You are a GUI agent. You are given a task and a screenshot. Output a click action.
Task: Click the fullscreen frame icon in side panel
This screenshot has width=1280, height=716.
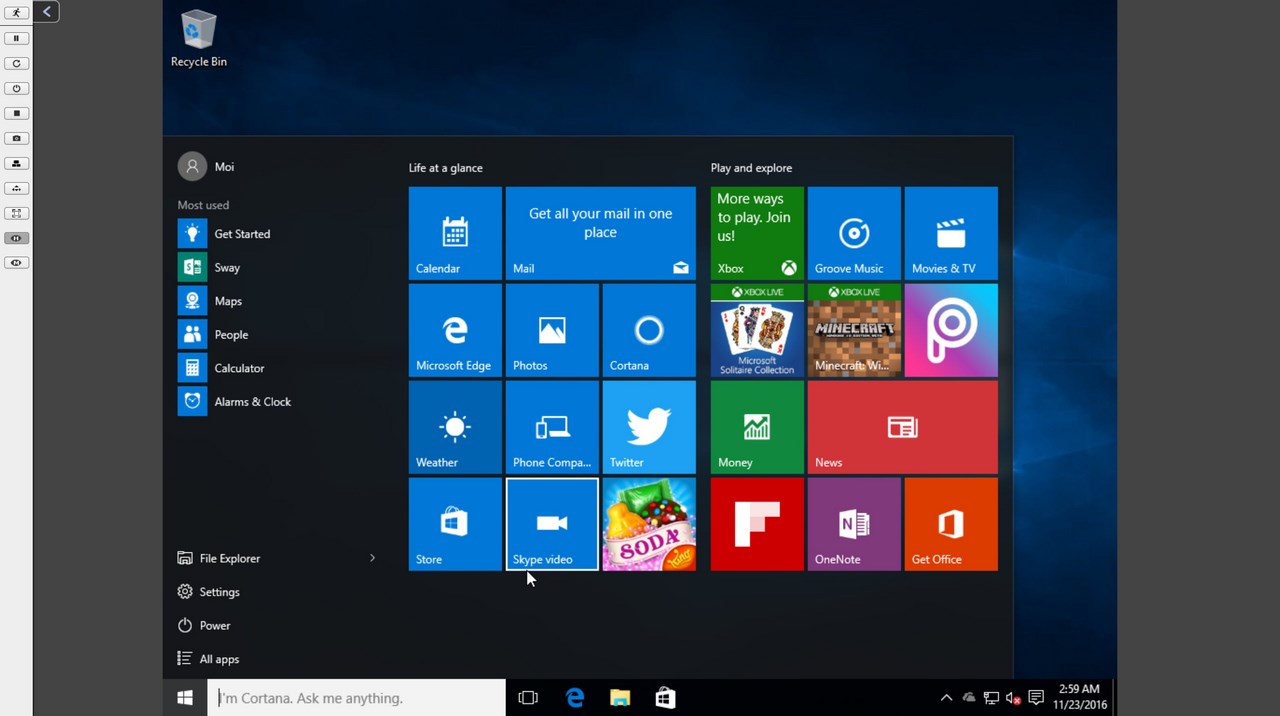[16, 213]
